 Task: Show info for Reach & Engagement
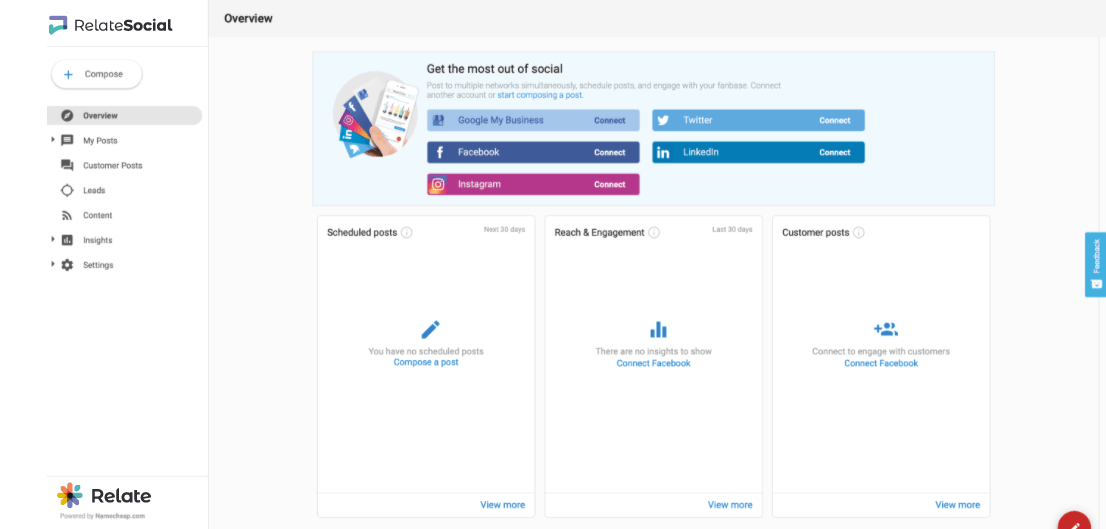click(x=654, y=233)
